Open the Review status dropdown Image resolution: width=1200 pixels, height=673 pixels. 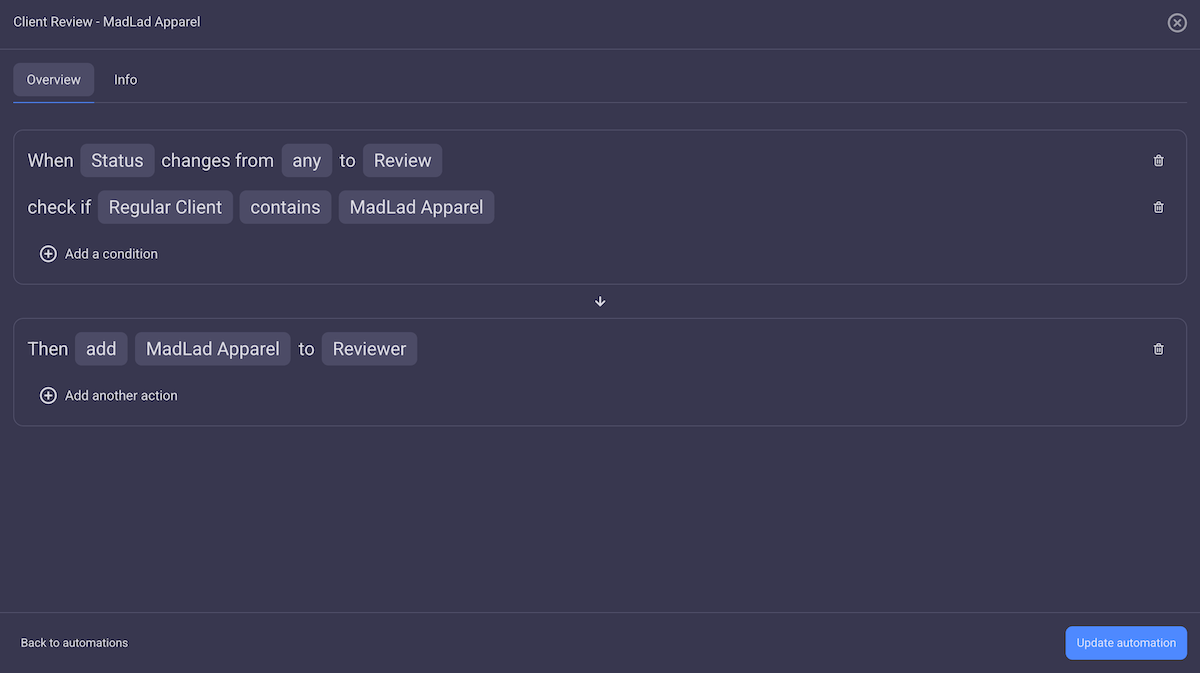tap(402, 160)
